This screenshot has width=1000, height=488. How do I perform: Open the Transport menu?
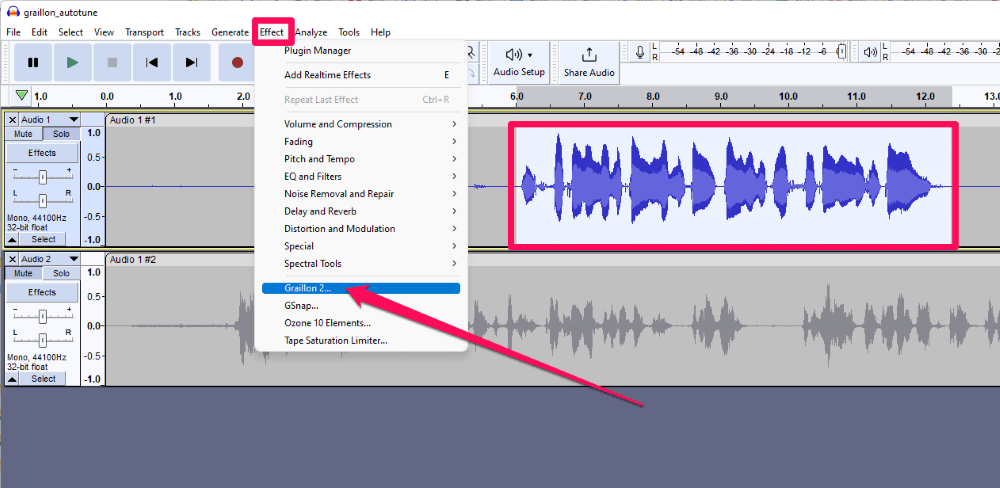144,32
